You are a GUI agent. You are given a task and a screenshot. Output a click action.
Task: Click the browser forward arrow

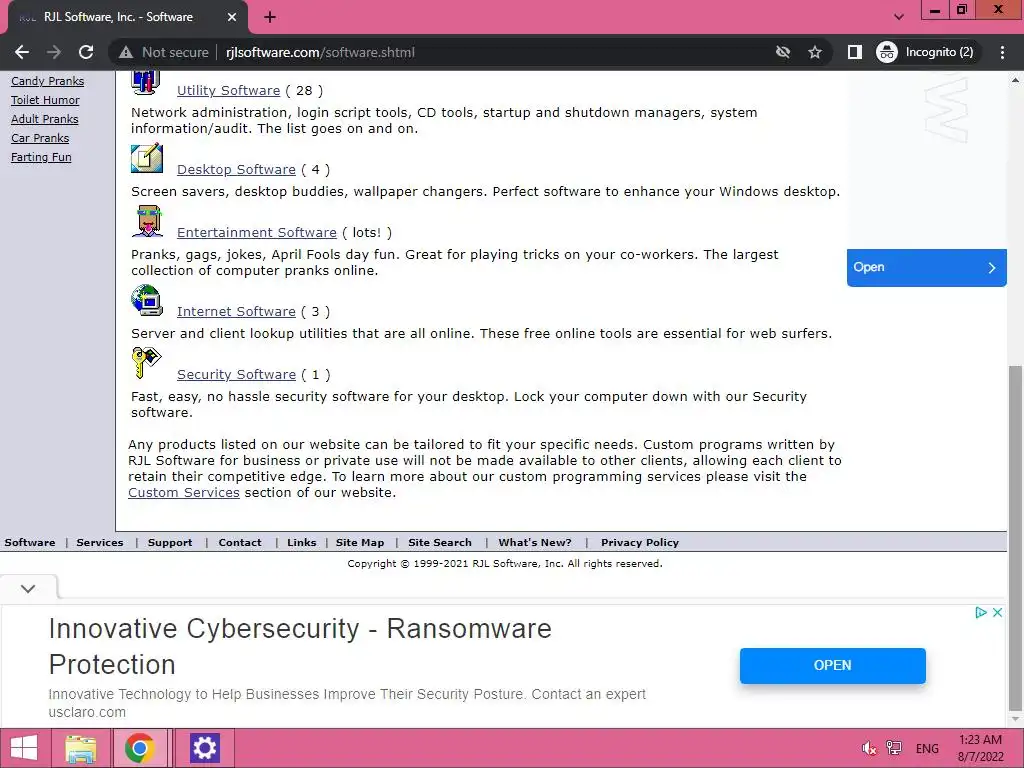click(x=54, y=52)
